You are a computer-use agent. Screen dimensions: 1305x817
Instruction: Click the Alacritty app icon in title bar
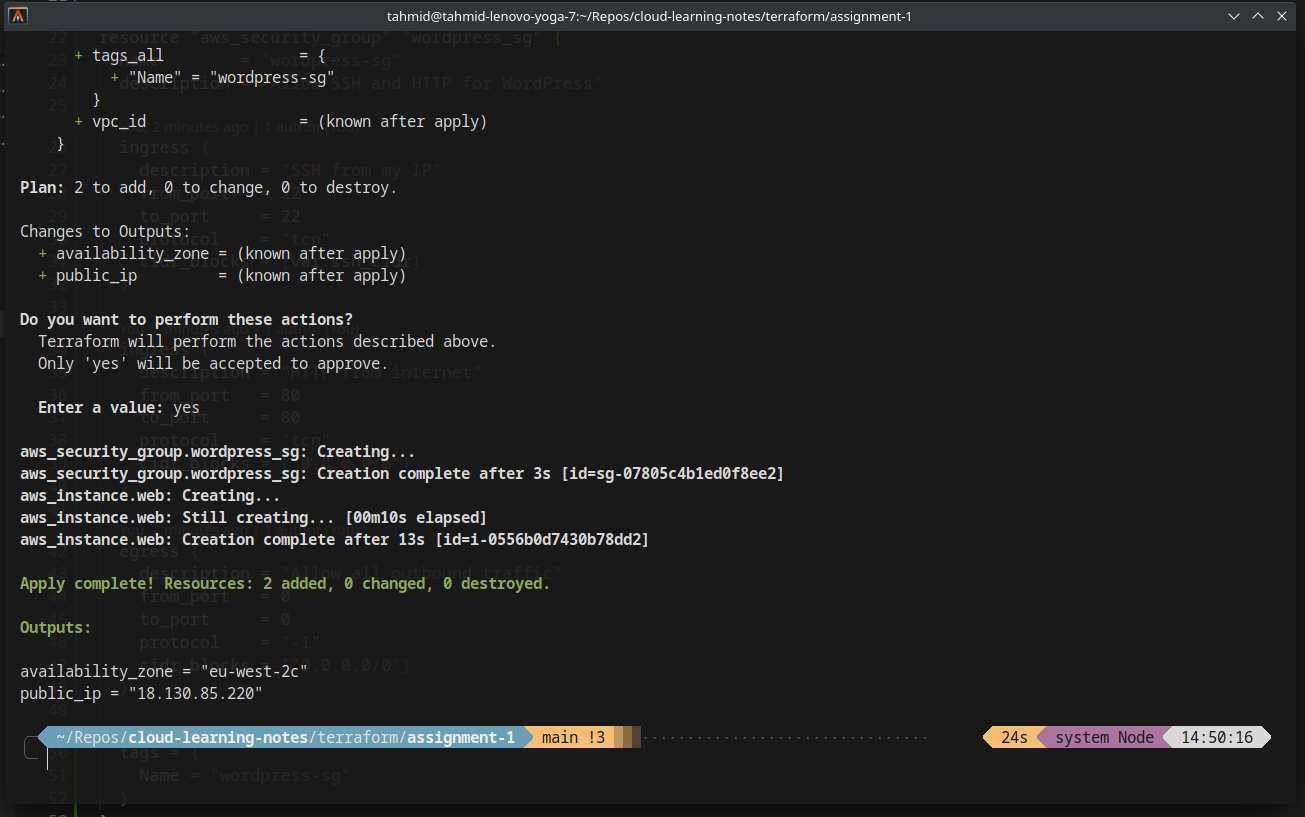click(x=18, y=16)
